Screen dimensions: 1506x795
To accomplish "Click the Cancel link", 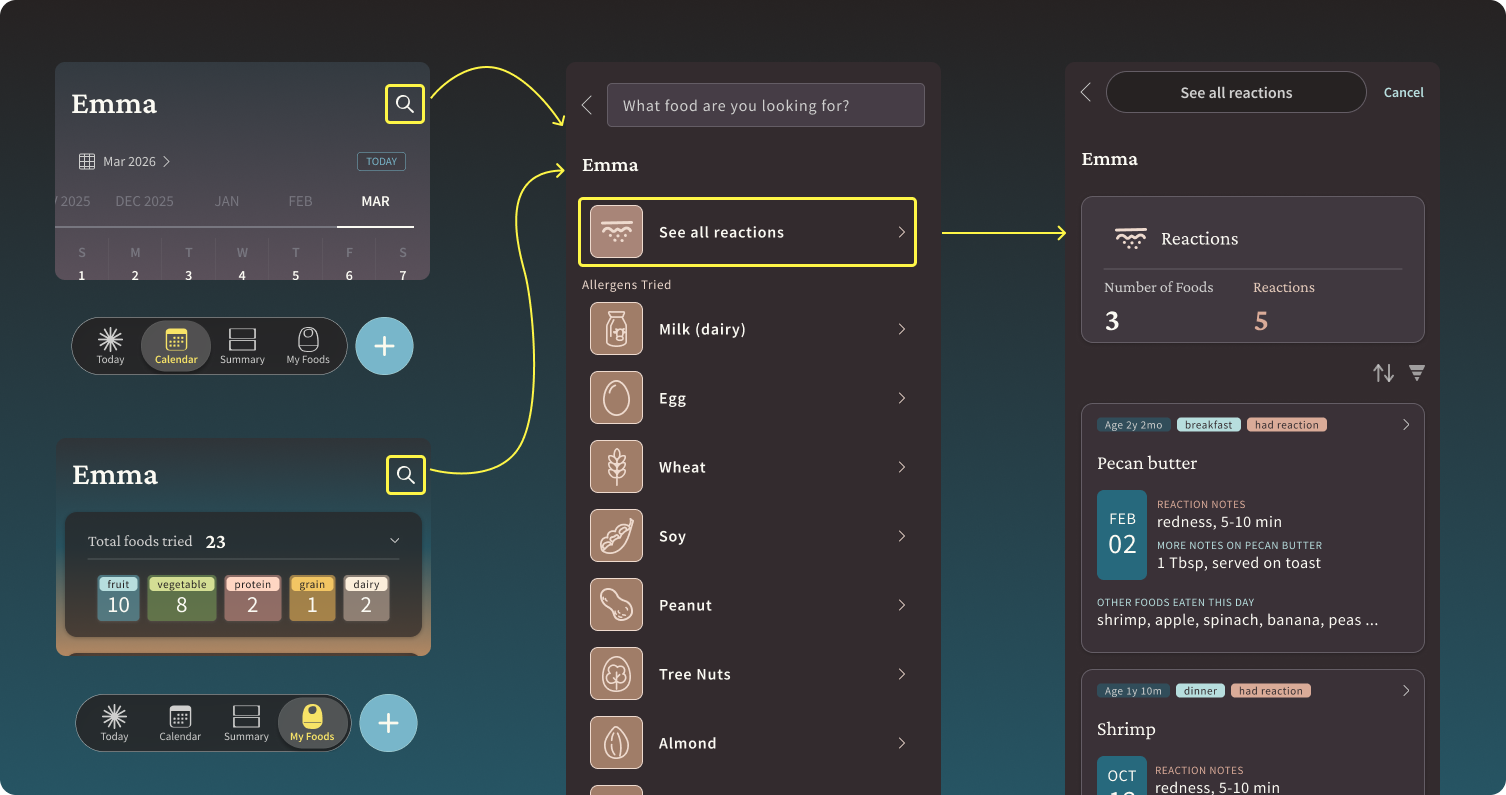I will coord(1403,92).
